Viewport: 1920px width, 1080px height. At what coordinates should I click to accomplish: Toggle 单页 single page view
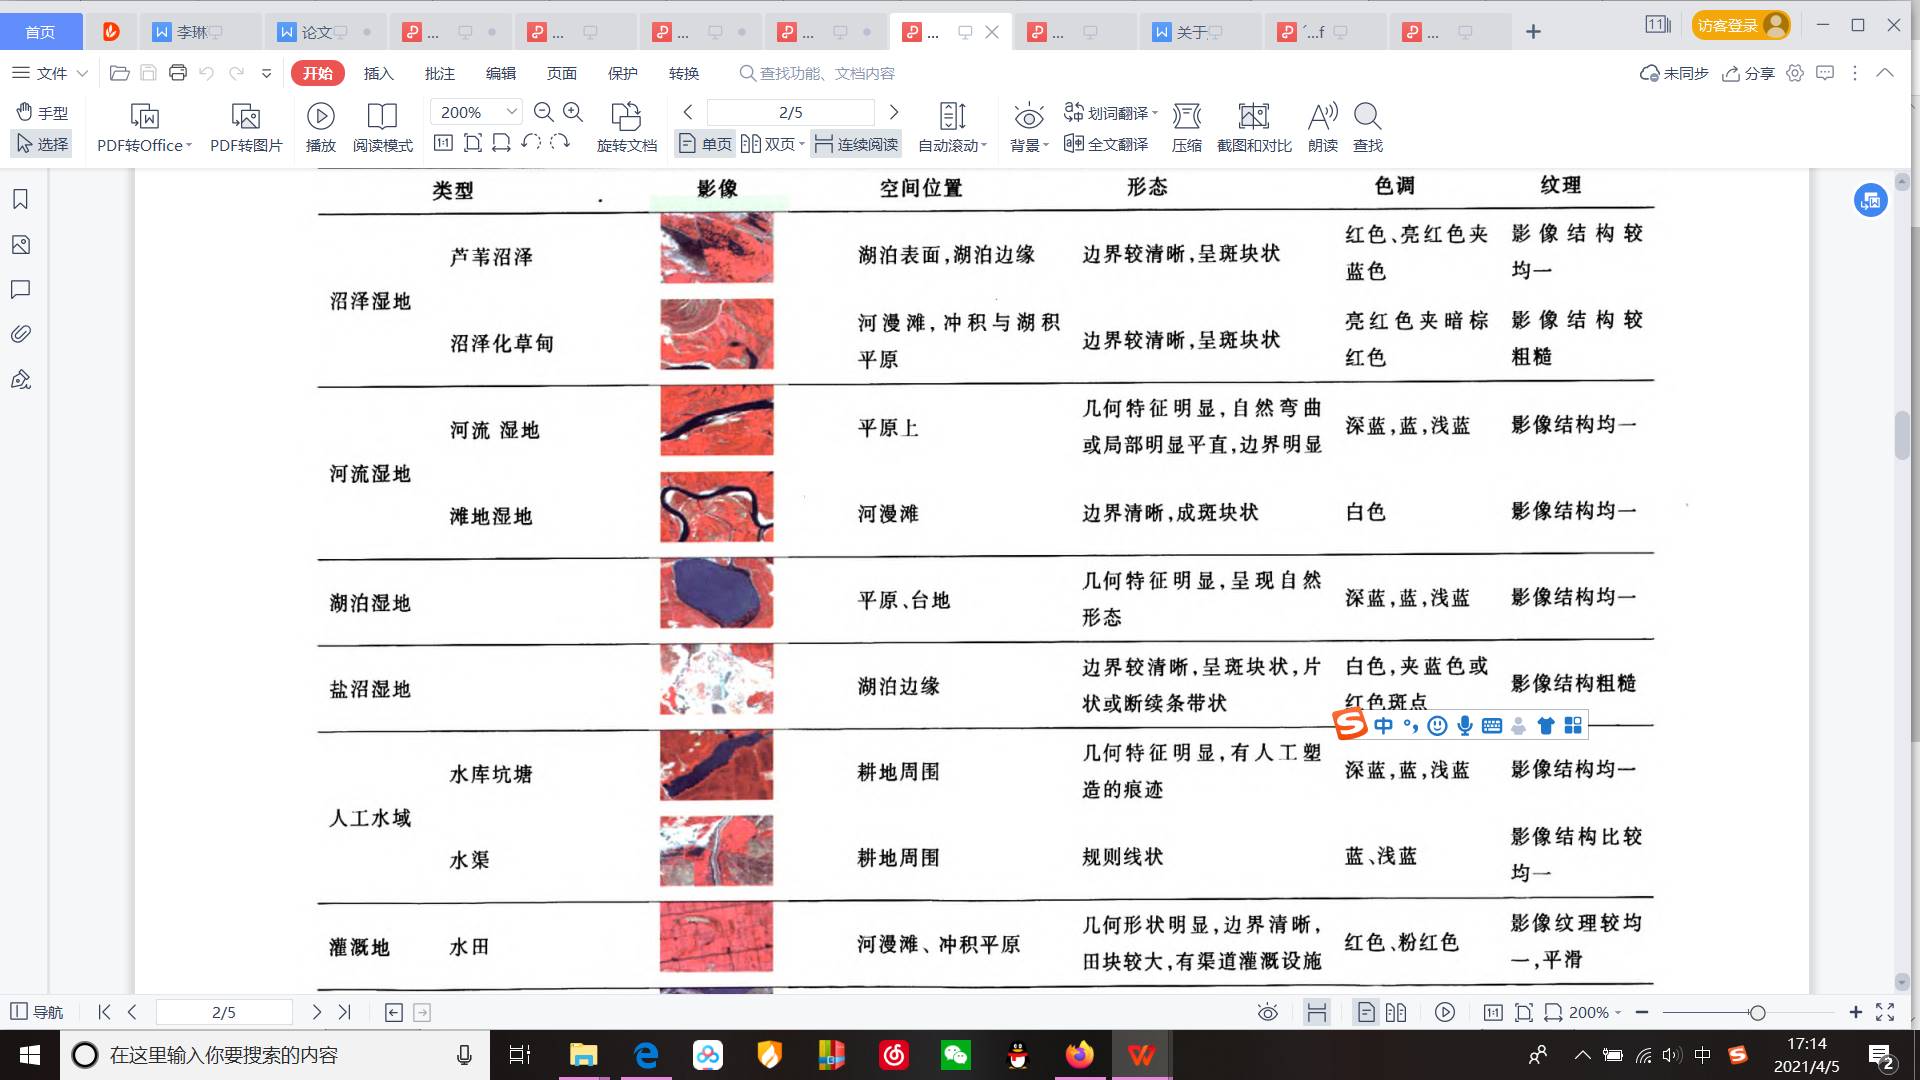click(x=705, y=144)
